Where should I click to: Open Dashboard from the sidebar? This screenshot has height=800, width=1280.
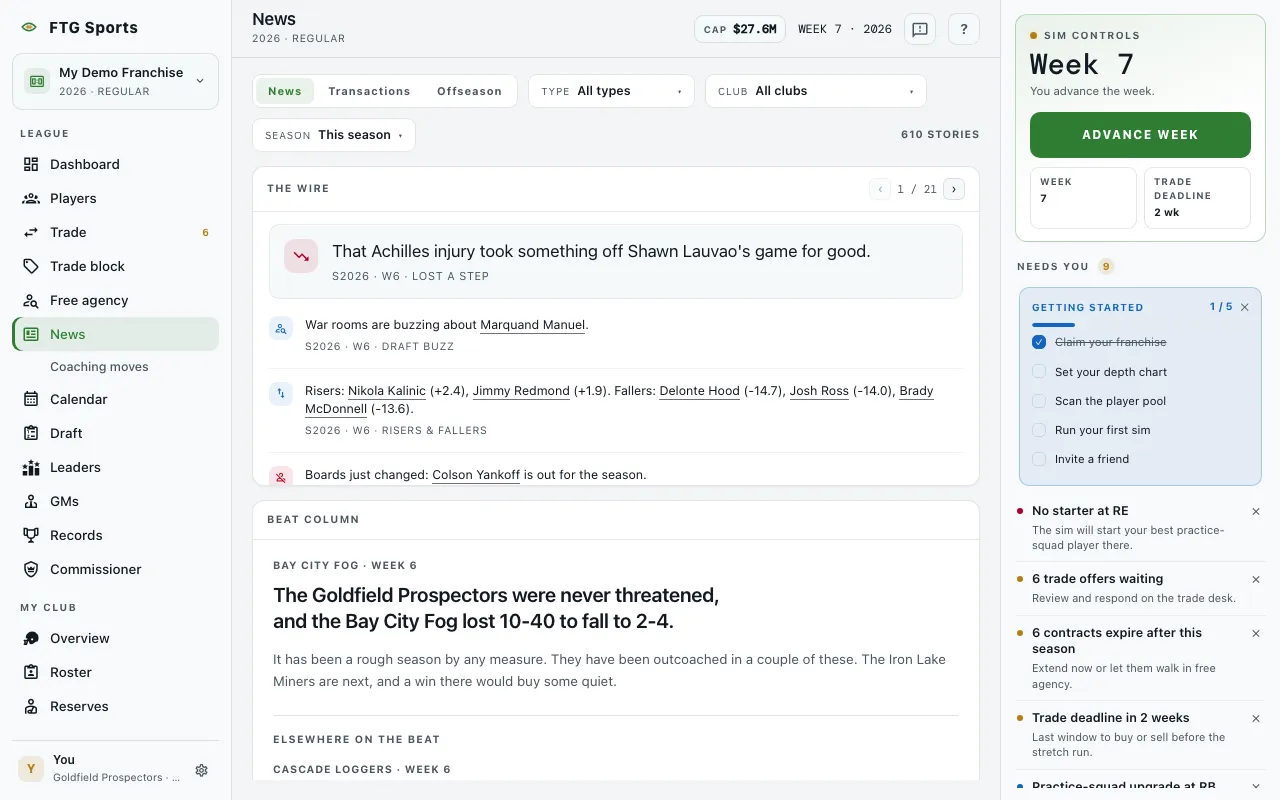coord(115,164)
